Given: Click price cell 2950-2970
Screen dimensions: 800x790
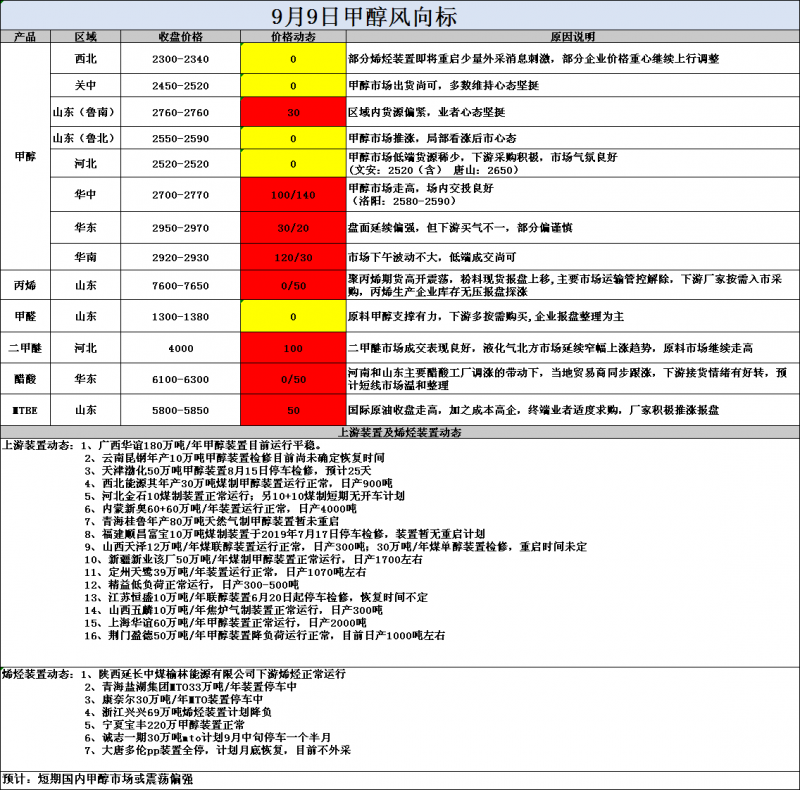Looking at the screenshot, I should [x=180, y=228].
